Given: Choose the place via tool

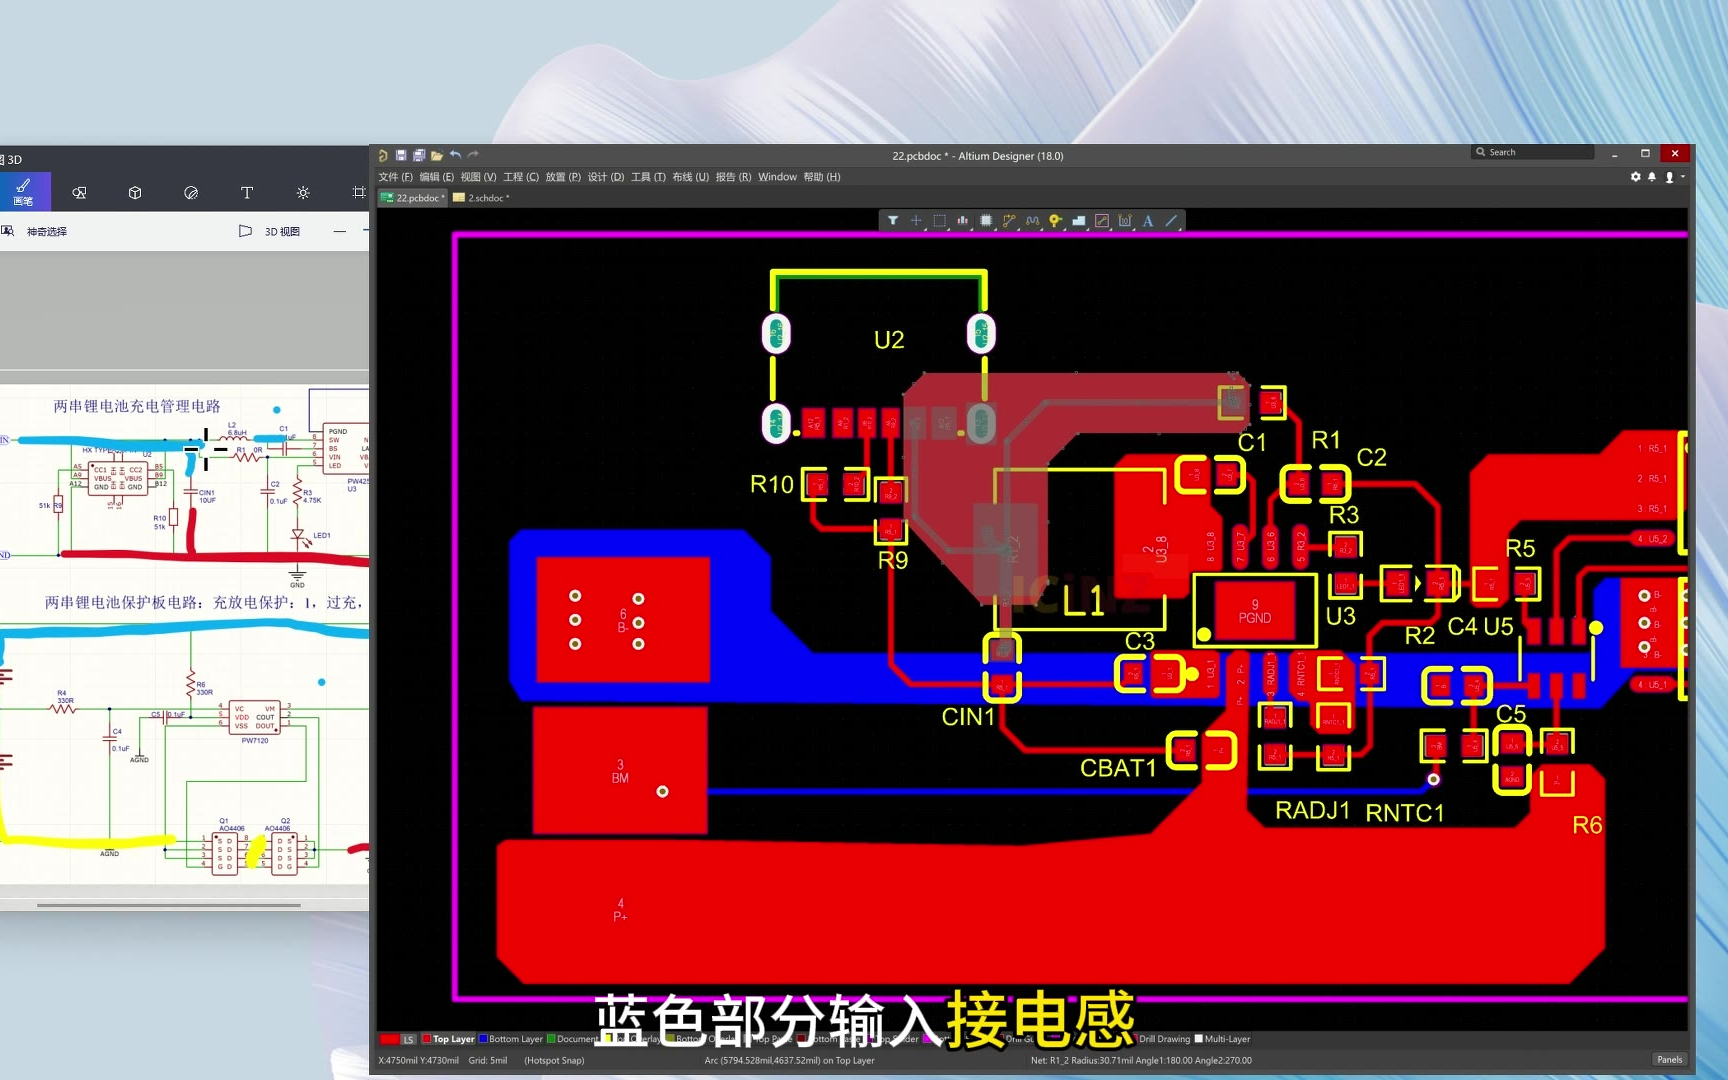Looking at the screenshot, I should click(1055, 221).
